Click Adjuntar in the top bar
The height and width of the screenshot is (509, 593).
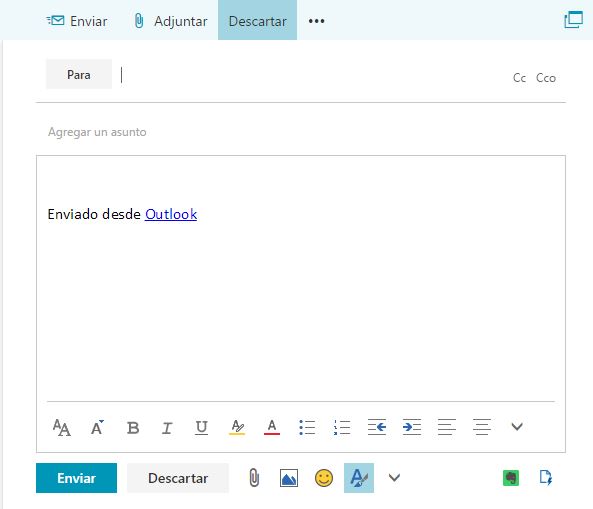[171, 21]
